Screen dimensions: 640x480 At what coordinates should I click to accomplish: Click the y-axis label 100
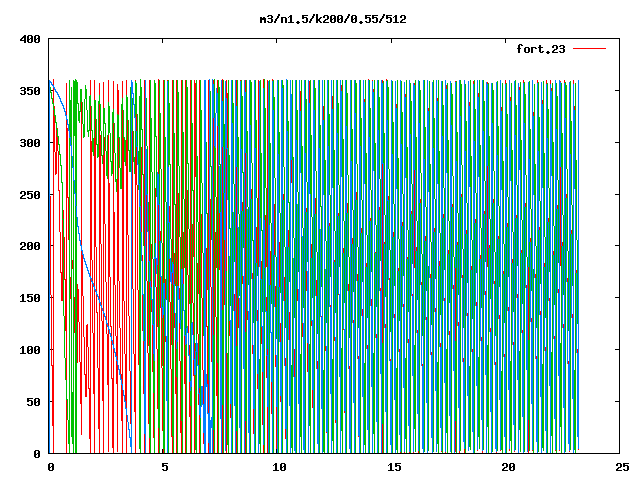tap(30, 350)
